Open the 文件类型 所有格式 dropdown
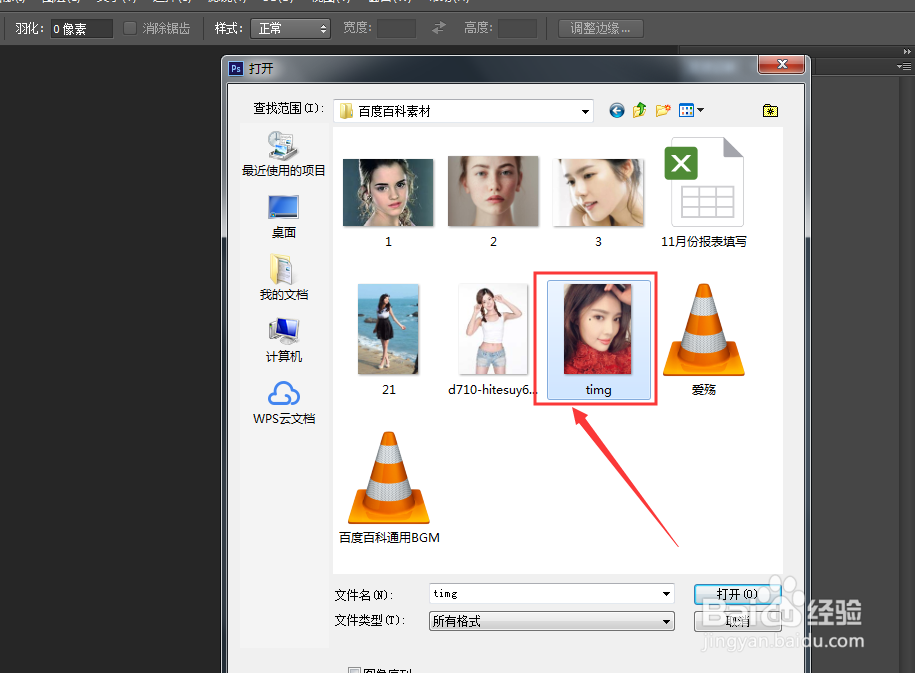 coord(551,621)
